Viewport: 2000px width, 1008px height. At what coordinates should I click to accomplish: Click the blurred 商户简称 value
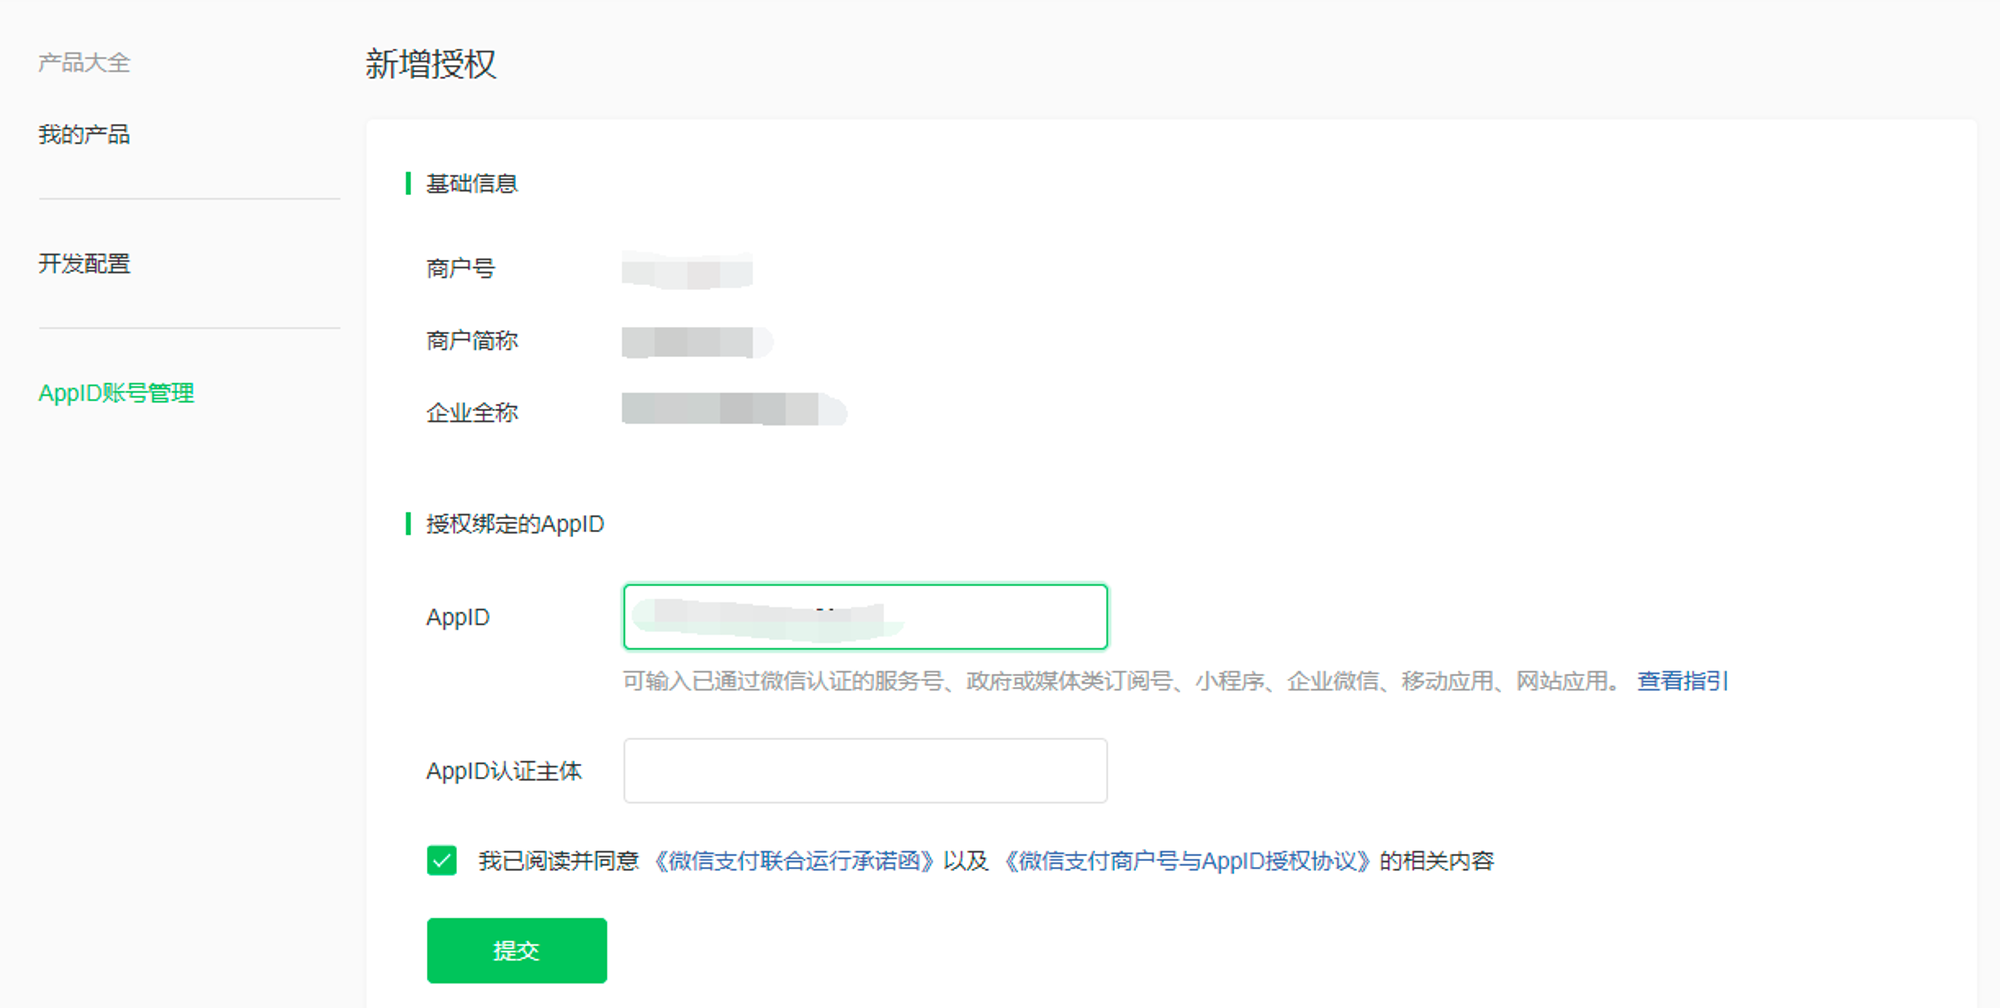(697, 342)
